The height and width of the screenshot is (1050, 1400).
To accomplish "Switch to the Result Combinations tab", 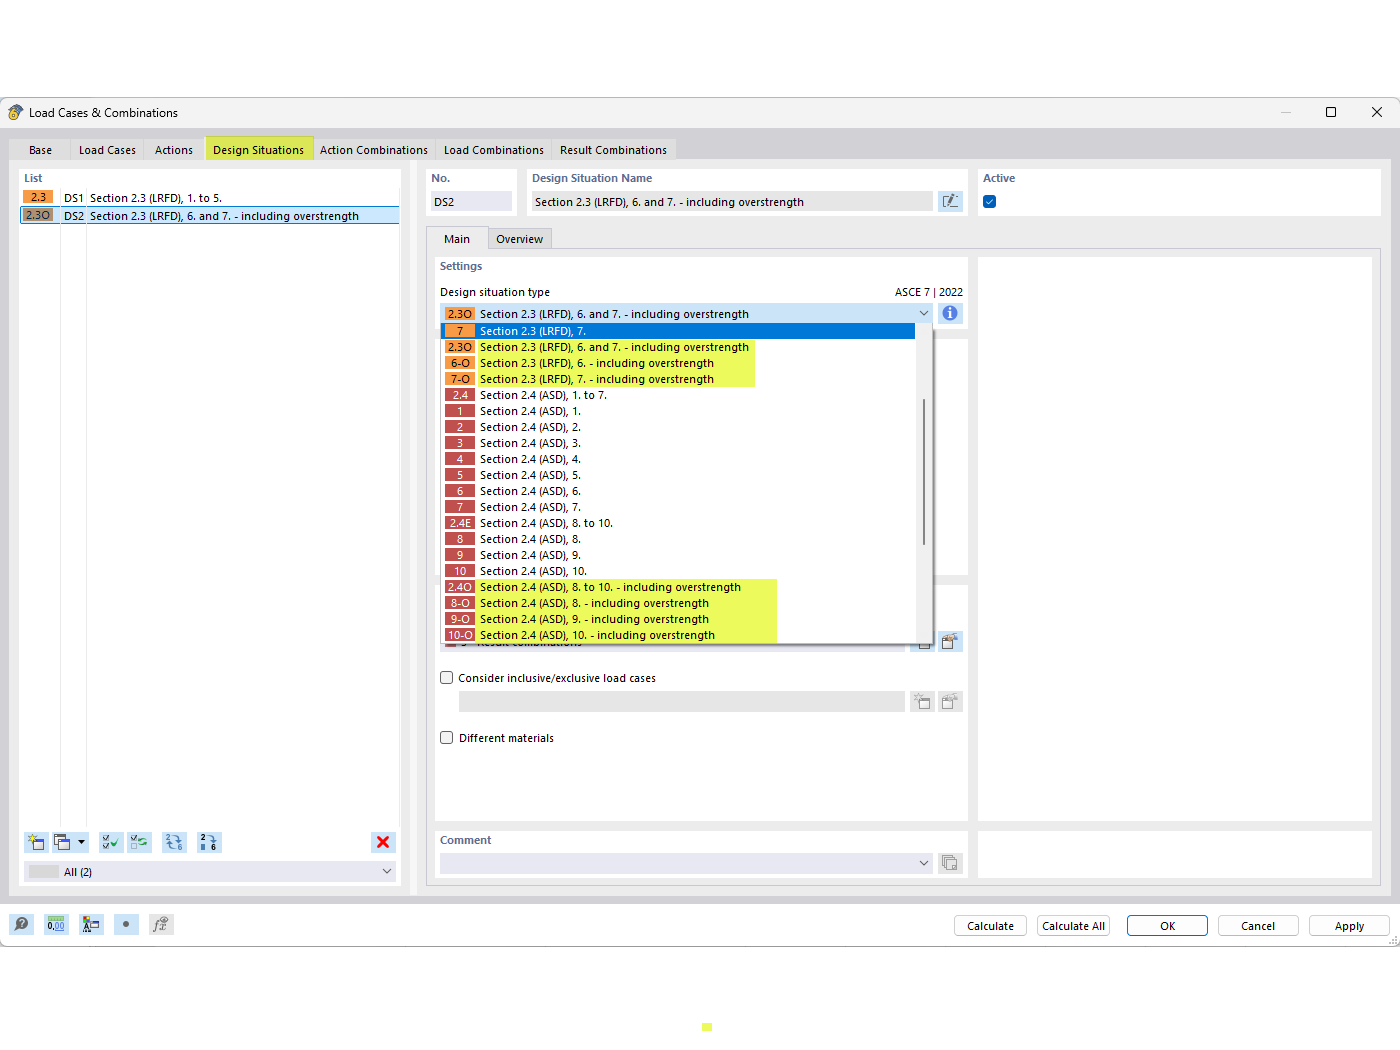I will (x=613, y=149).
